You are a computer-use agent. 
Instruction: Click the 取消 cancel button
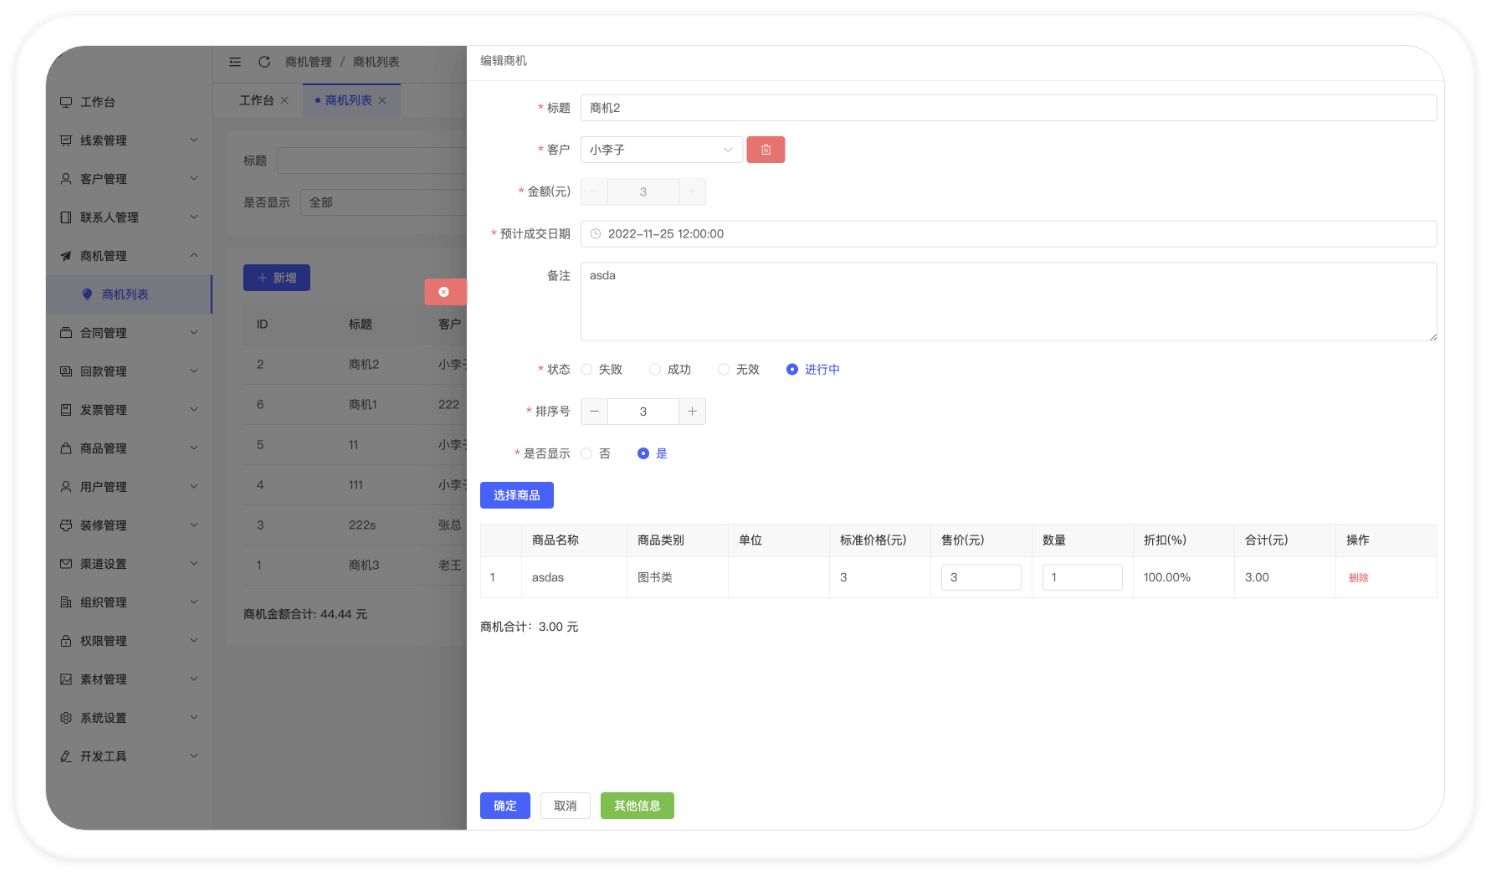(565, 806)
